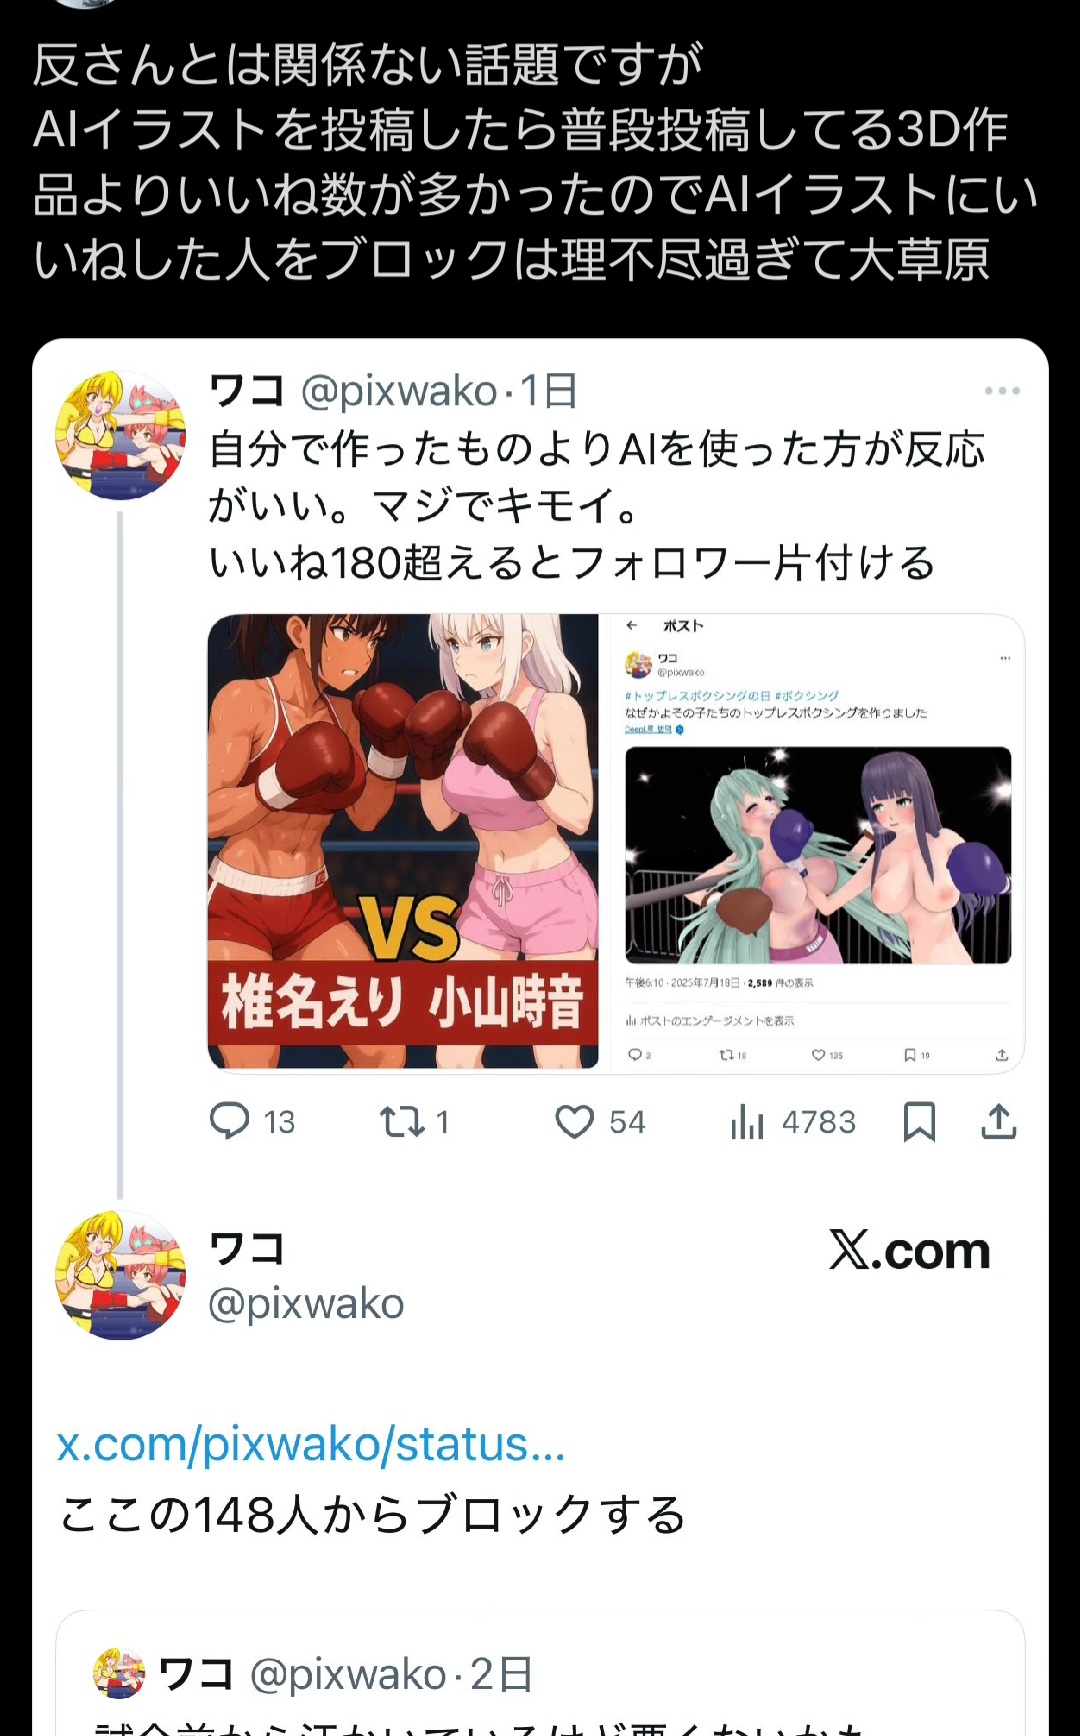
Task: Open reply icon showing 13 comments
Action: (x=230, y=1121)
